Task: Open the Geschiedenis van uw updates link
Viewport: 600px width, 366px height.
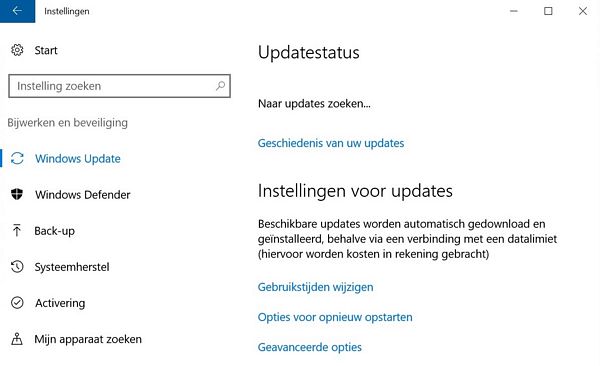Action: click(331, 143)
